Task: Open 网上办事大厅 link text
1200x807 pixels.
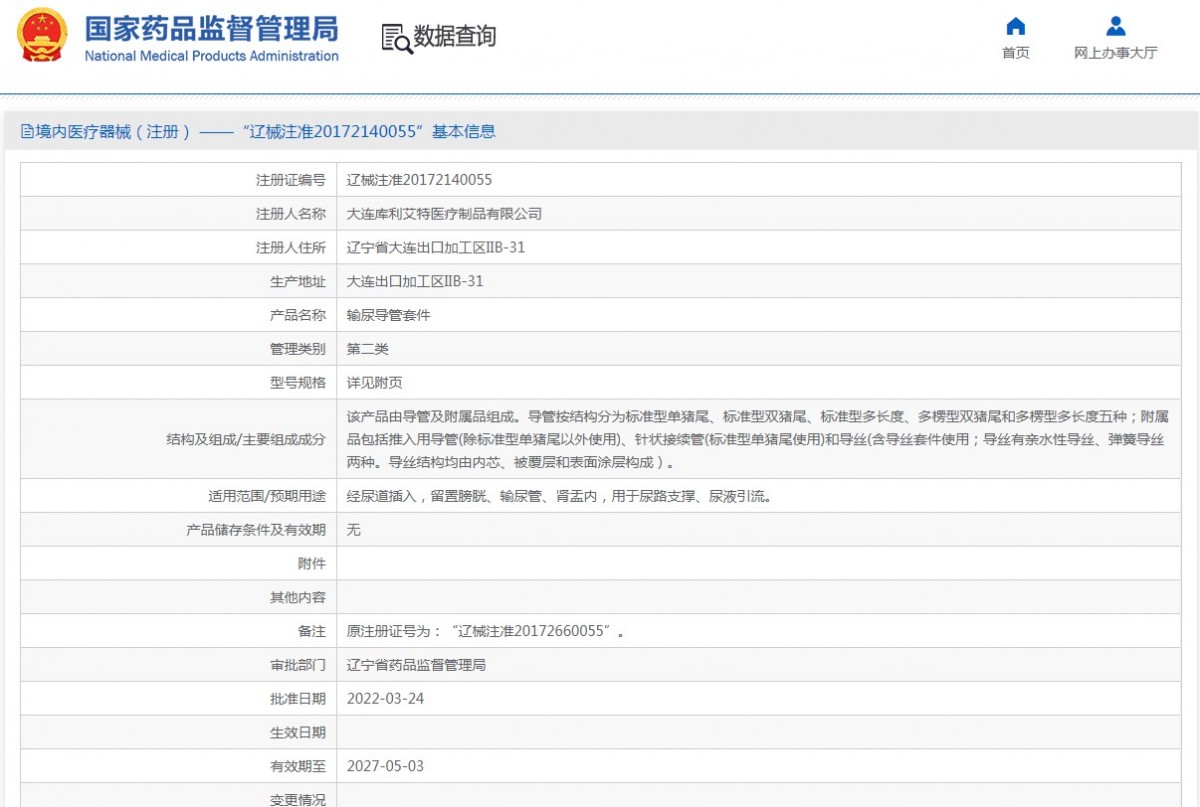Action: (1116, 53)
